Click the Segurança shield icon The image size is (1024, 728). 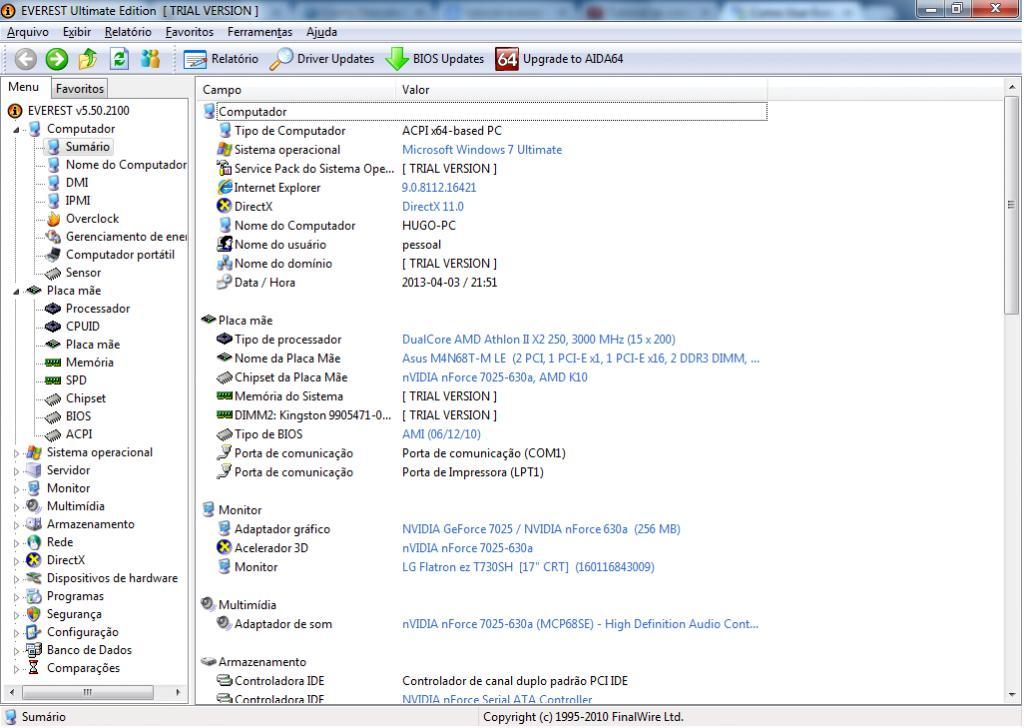tap(33, 614)
